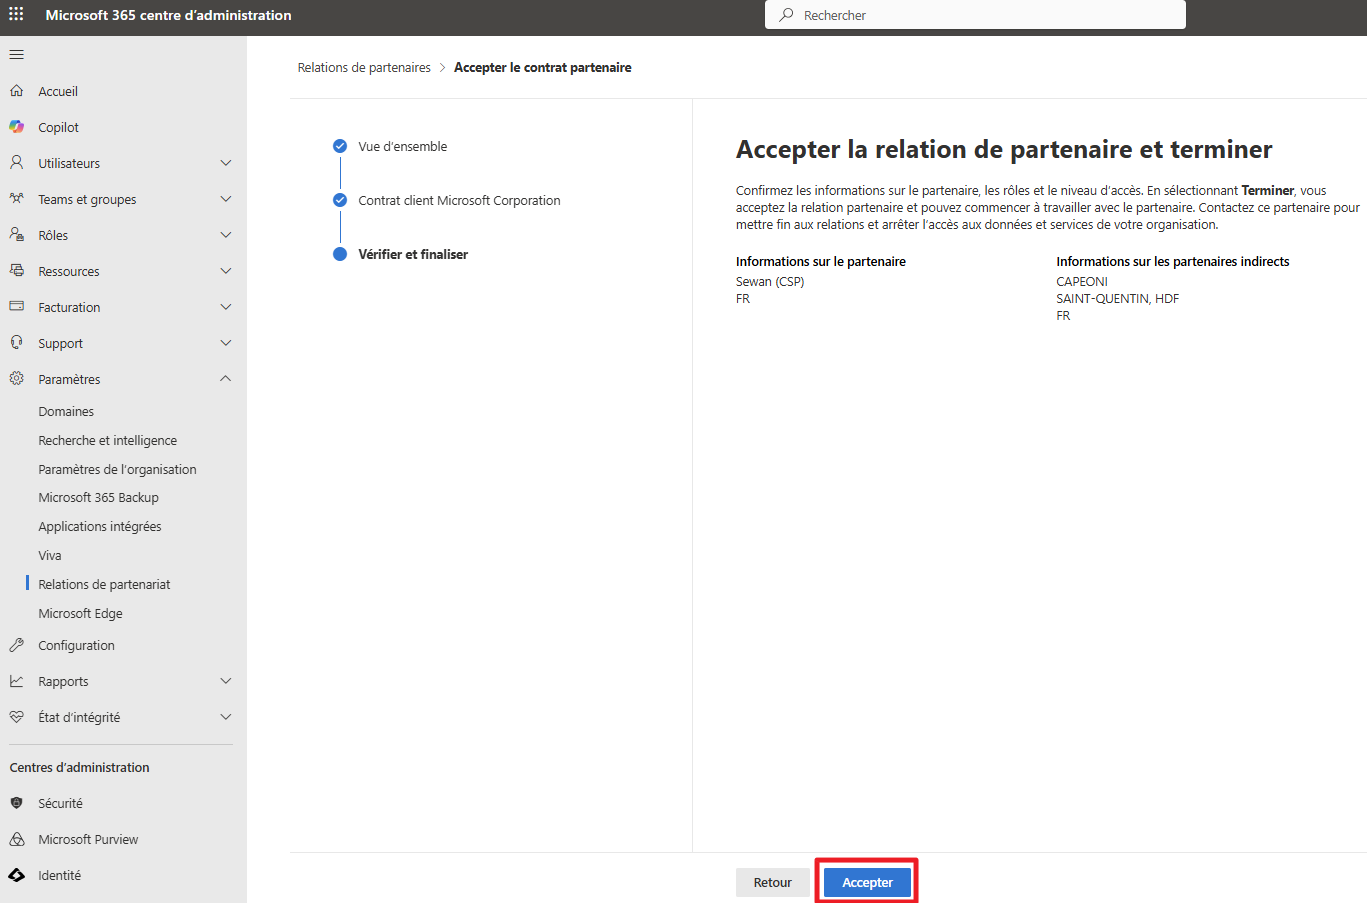Click the Utilisateurs person icon
The image size is (1367, 903).
(x=16, y=163)
